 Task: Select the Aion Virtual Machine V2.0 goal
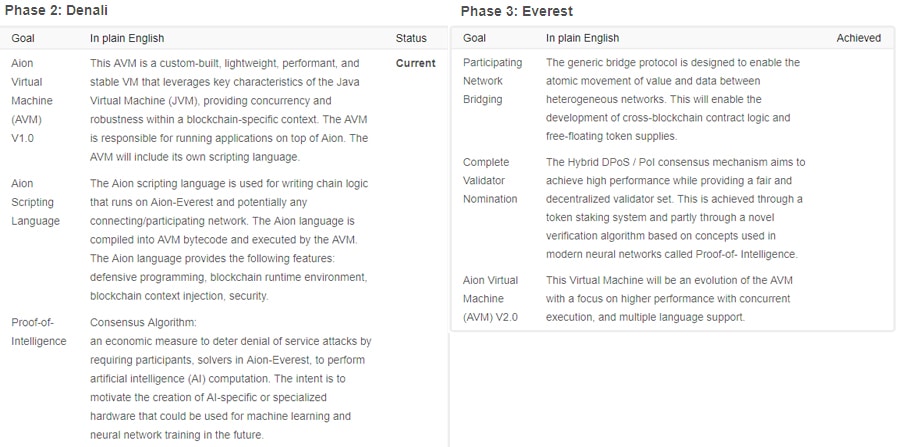(x=491, y=298)
